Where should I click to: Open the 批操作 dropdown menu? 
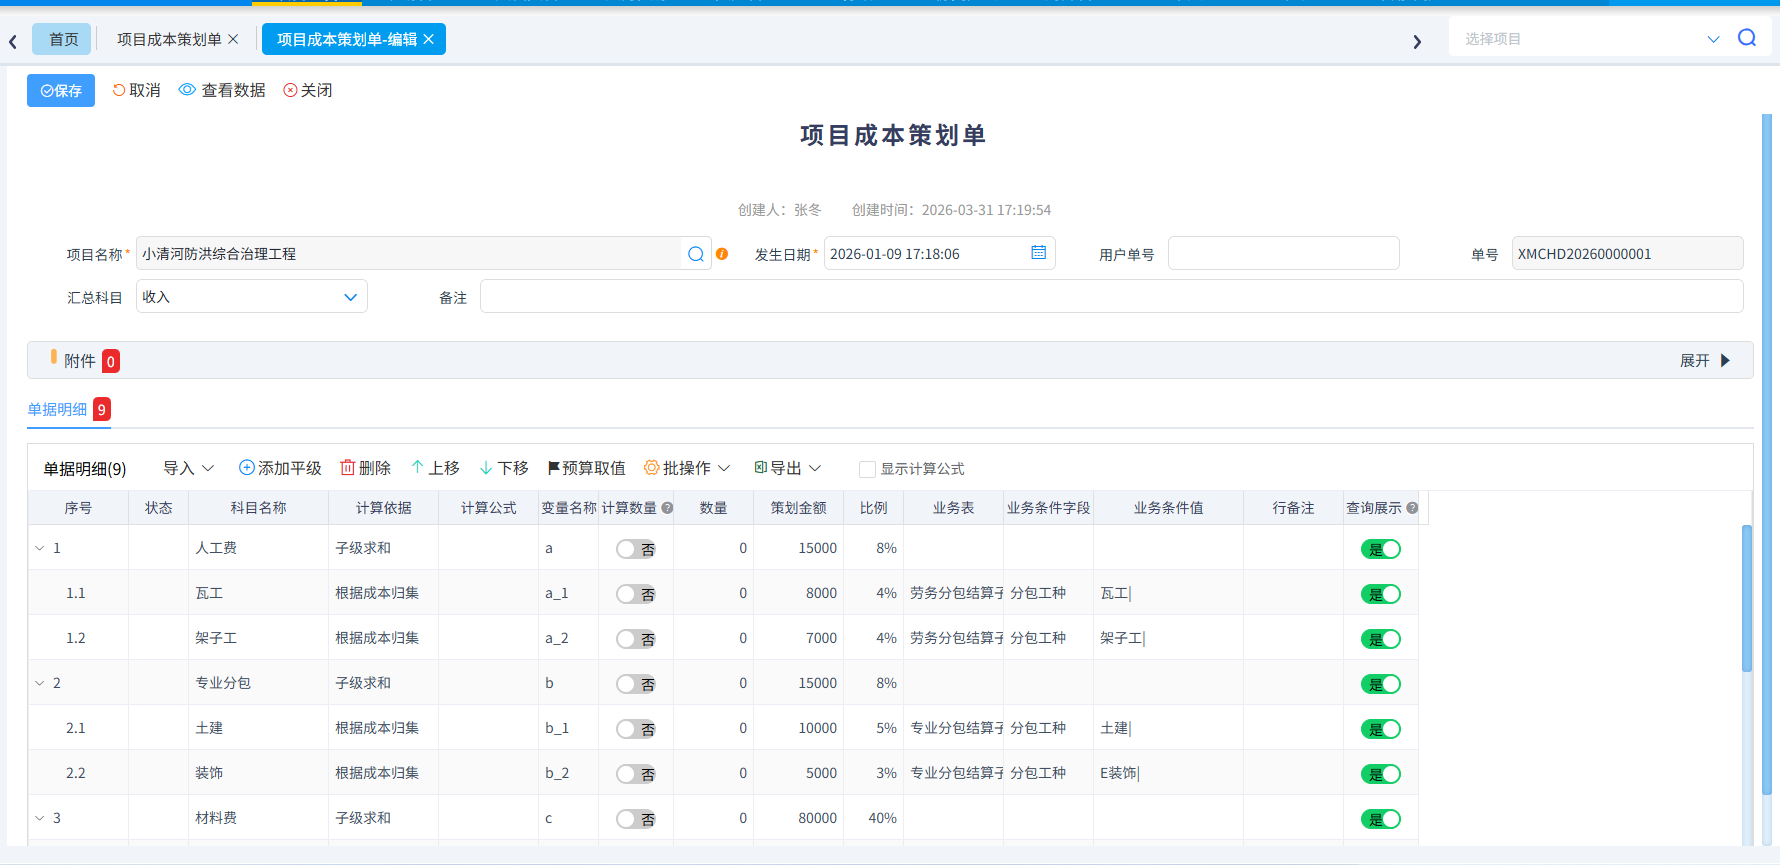[687, 468]
